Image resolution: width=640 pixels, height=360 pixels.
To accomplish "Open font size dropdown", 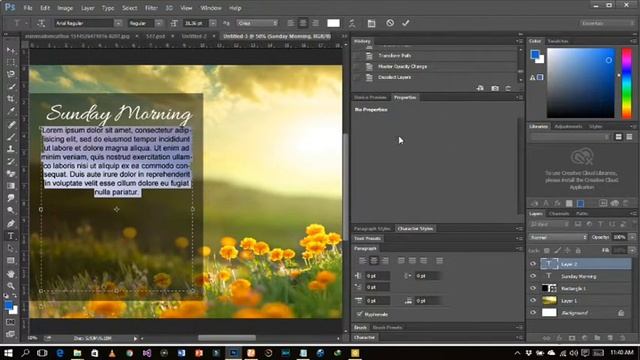I will 213,23.
